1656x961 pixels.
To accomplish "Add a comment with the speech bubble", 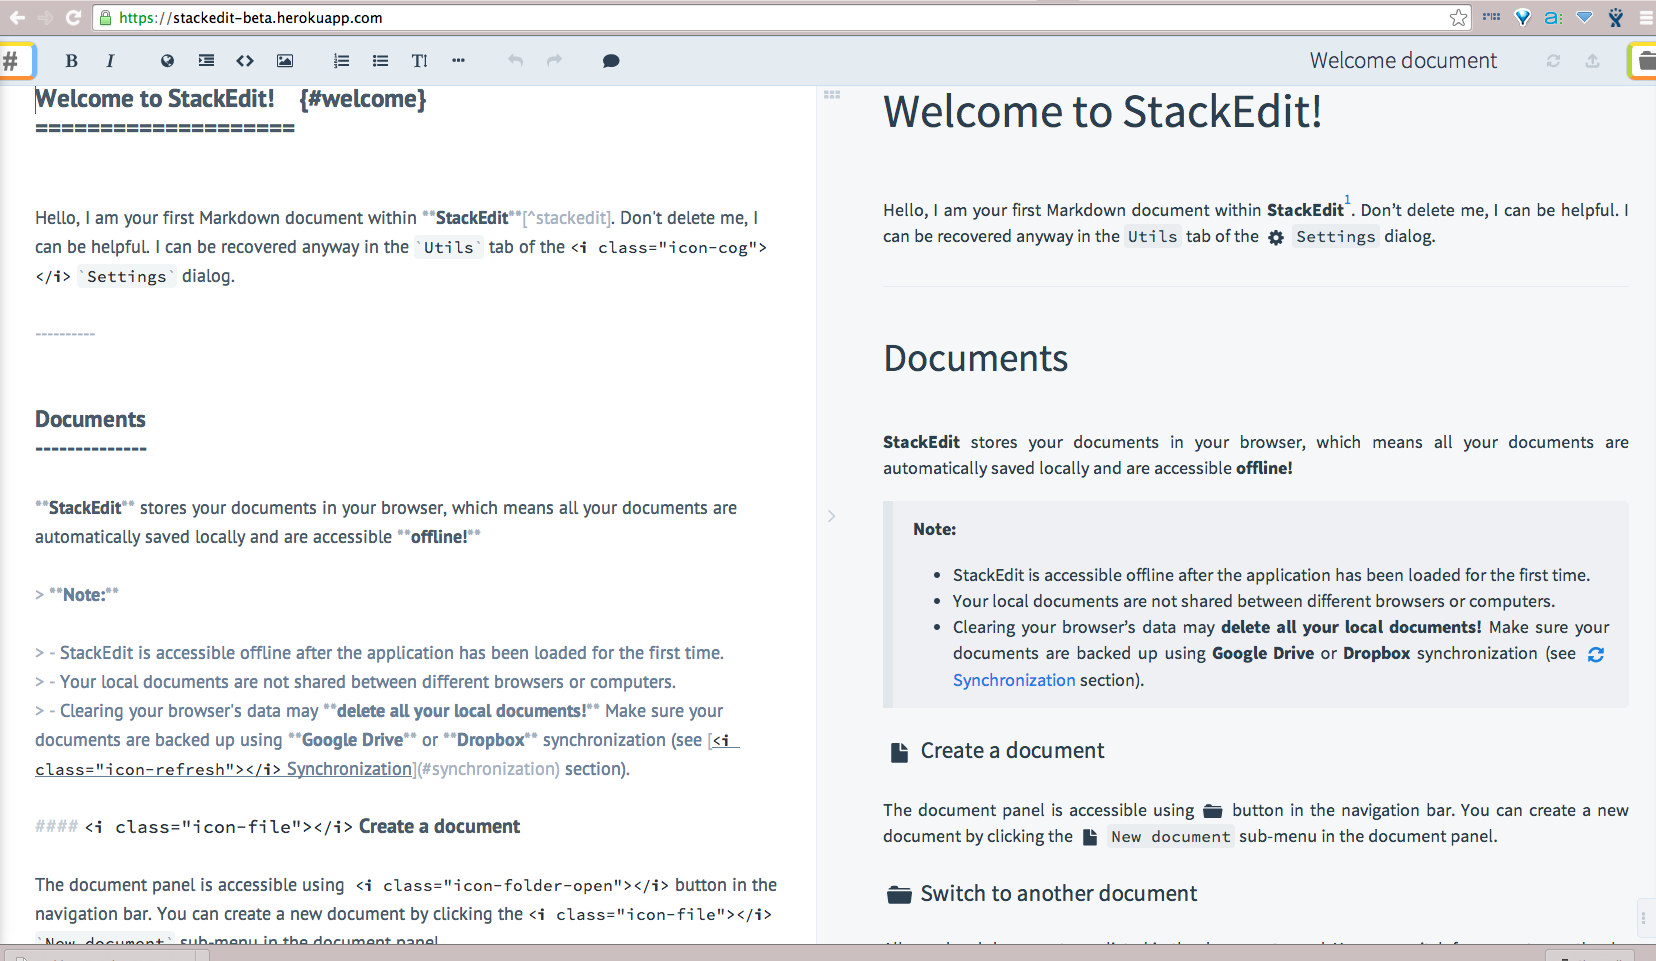I will coord(611,61).
